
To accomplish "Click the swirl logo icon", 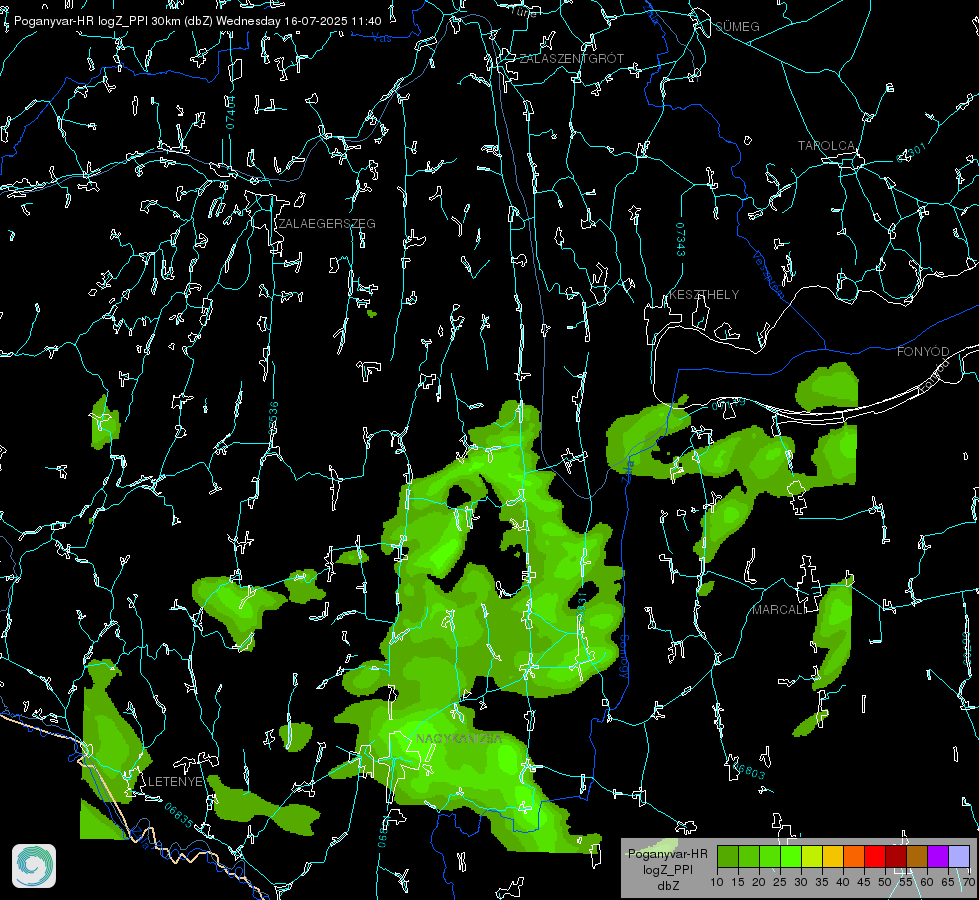I will pyautogui.click(x=34, y=866).
